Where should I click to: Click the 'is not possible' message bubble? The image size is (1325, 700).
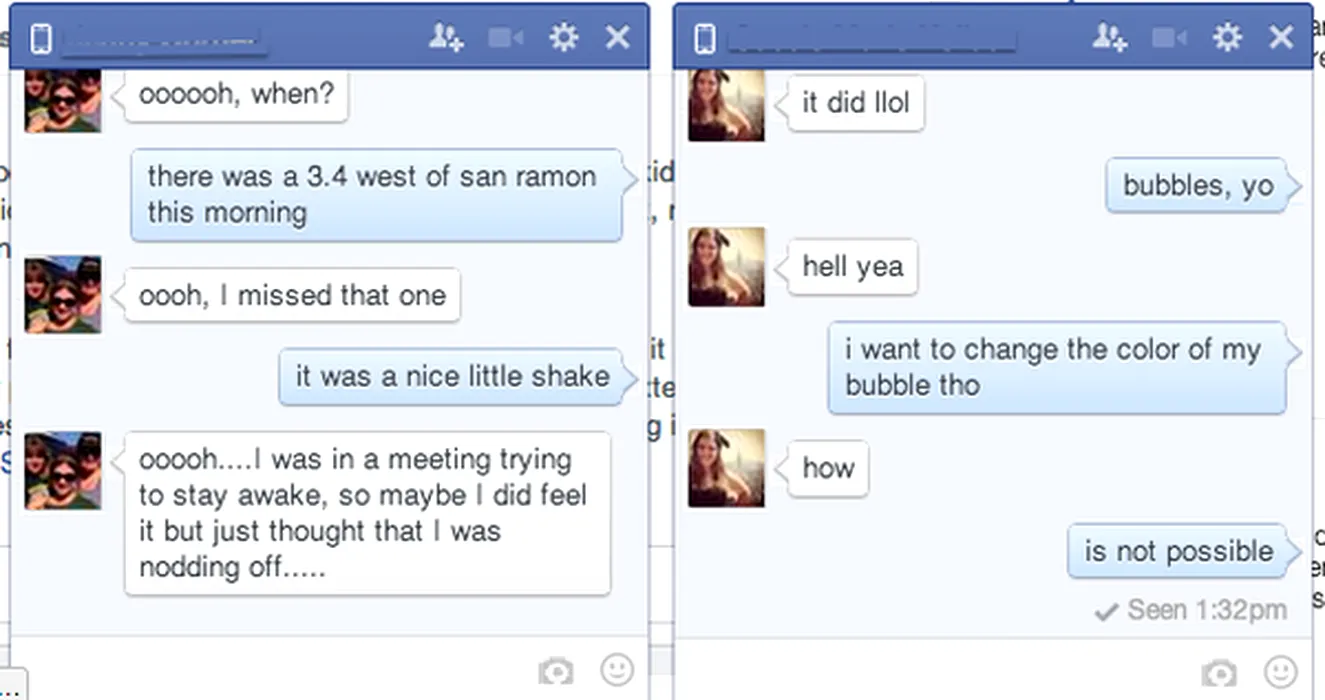(x=1178, y=551)
